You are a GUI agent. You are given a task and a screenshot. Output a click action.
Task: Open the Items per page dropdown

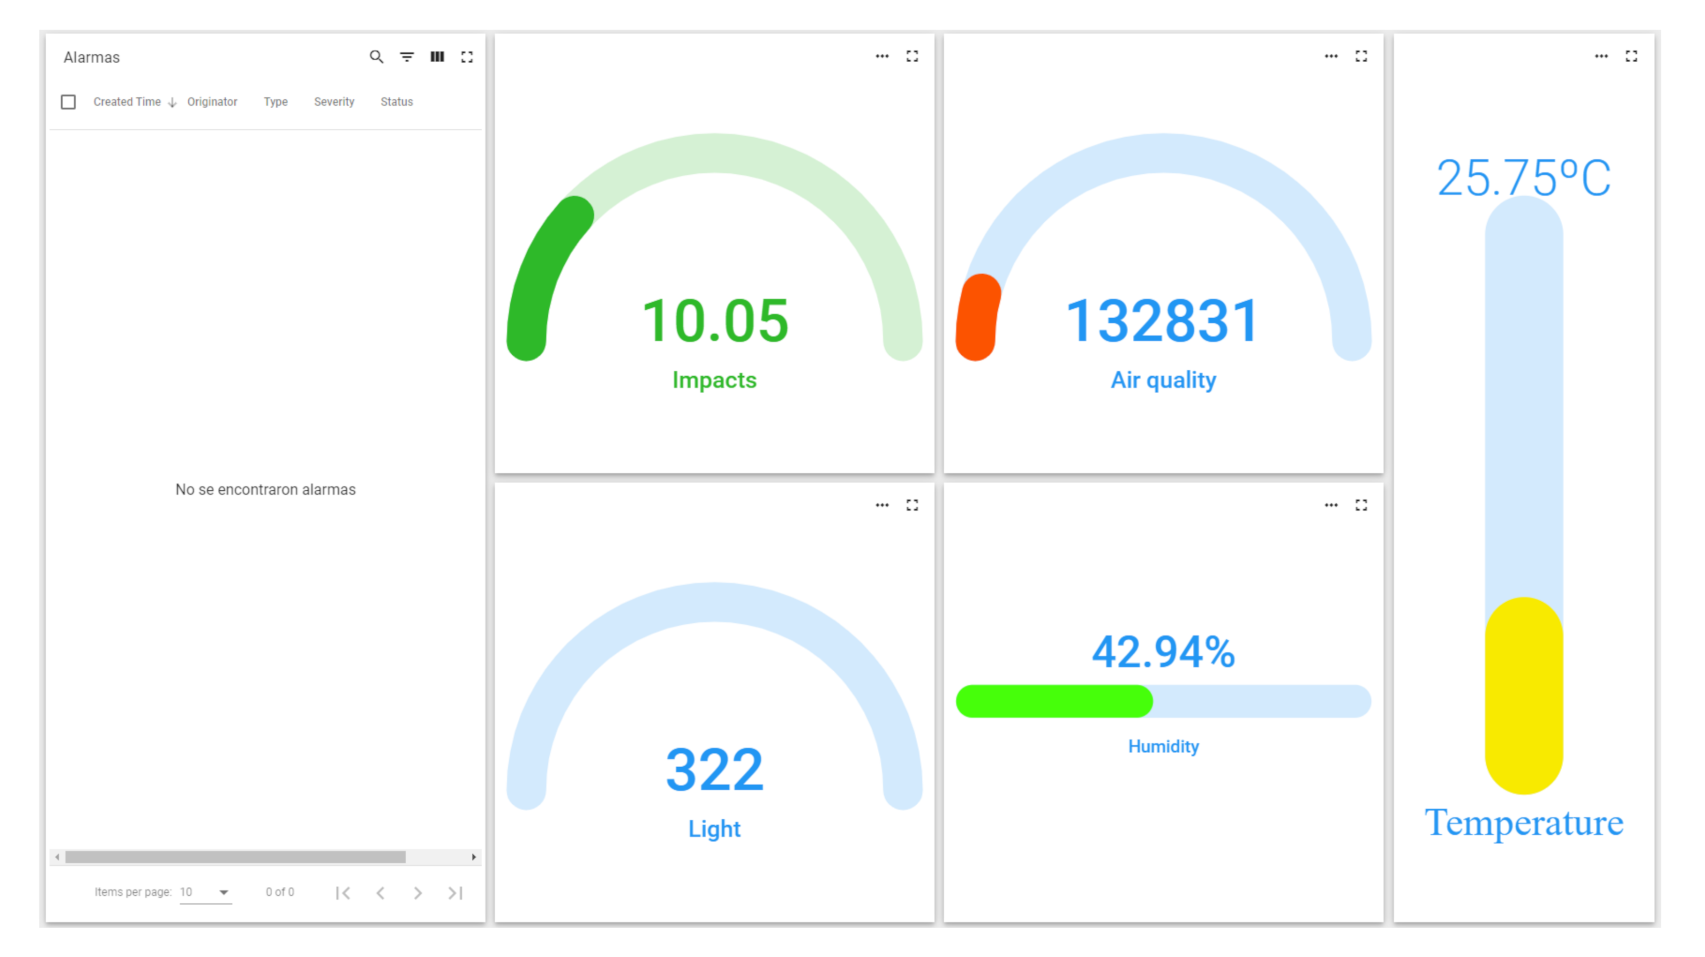coord(205,892)
